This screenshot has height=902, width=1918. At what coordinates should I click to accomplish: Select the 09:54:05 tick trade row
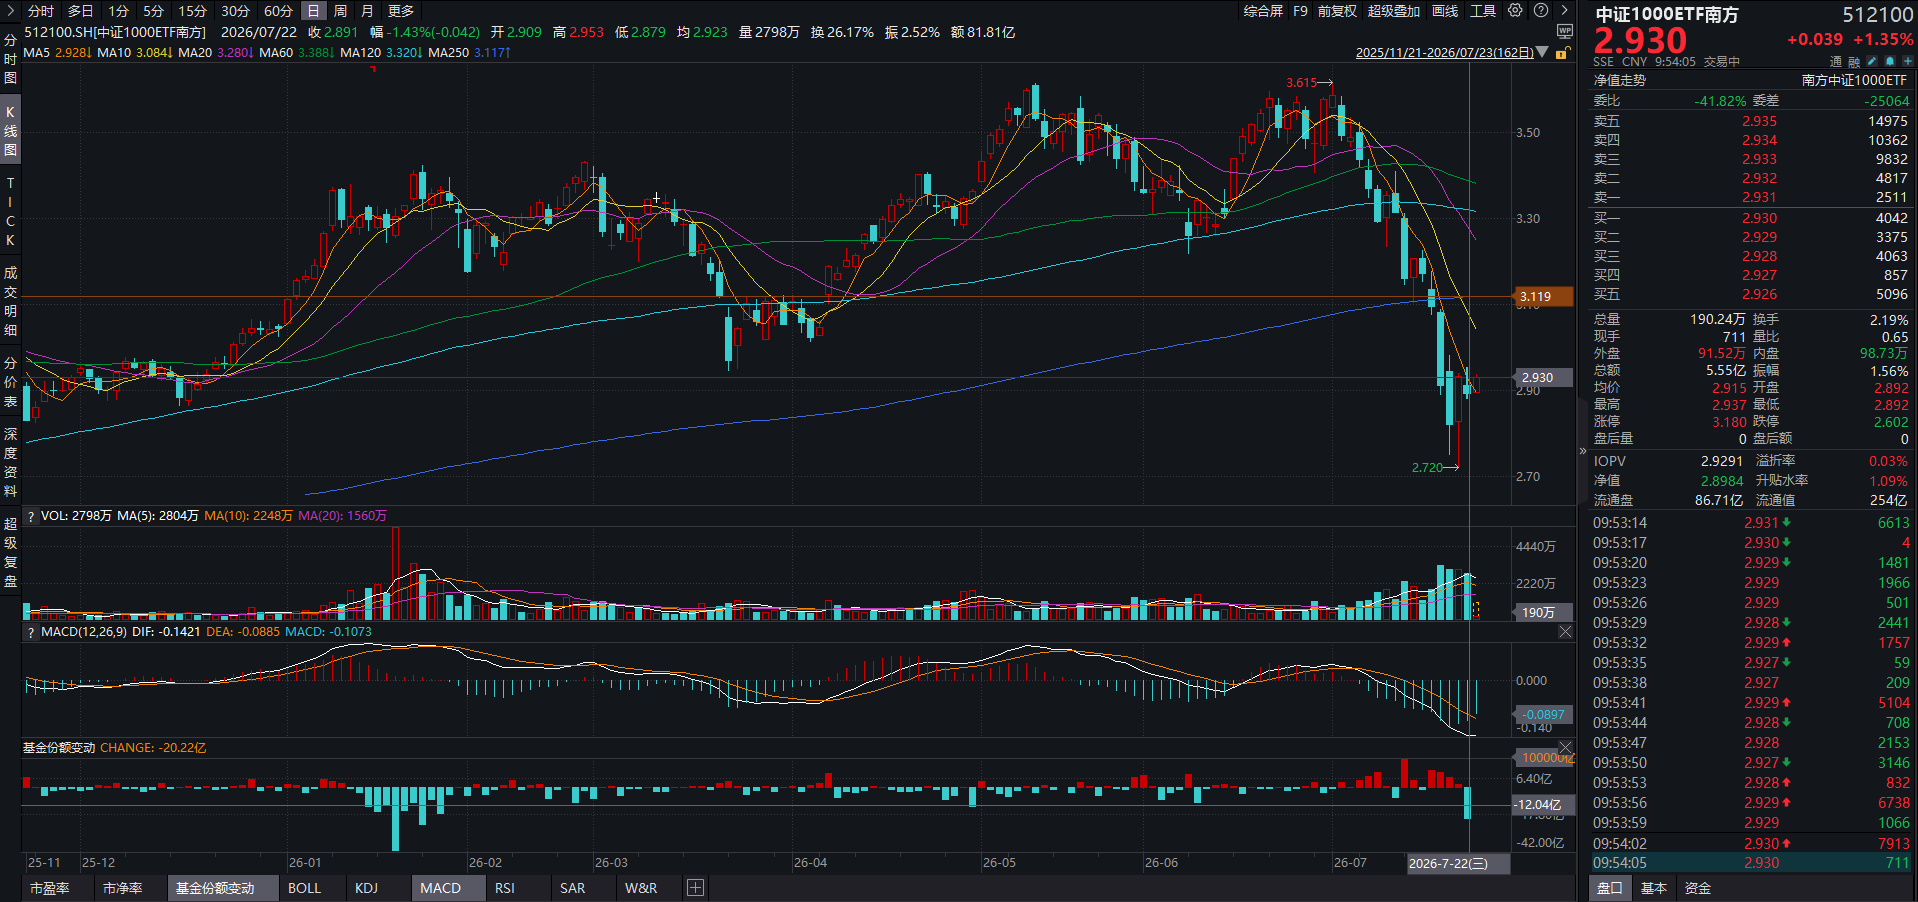(1751, 863)
